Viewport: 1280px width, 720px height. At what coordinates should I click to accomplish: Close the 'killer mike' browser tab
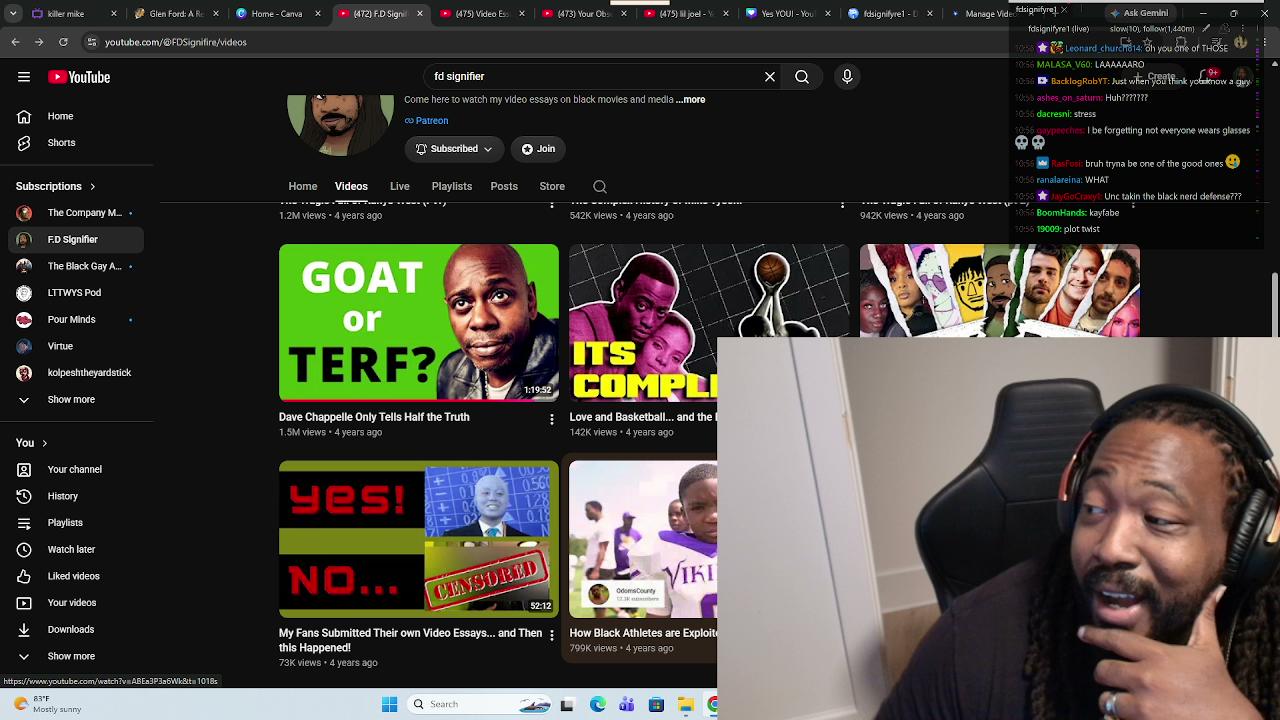pyautogui.click(x=114, y=14)
